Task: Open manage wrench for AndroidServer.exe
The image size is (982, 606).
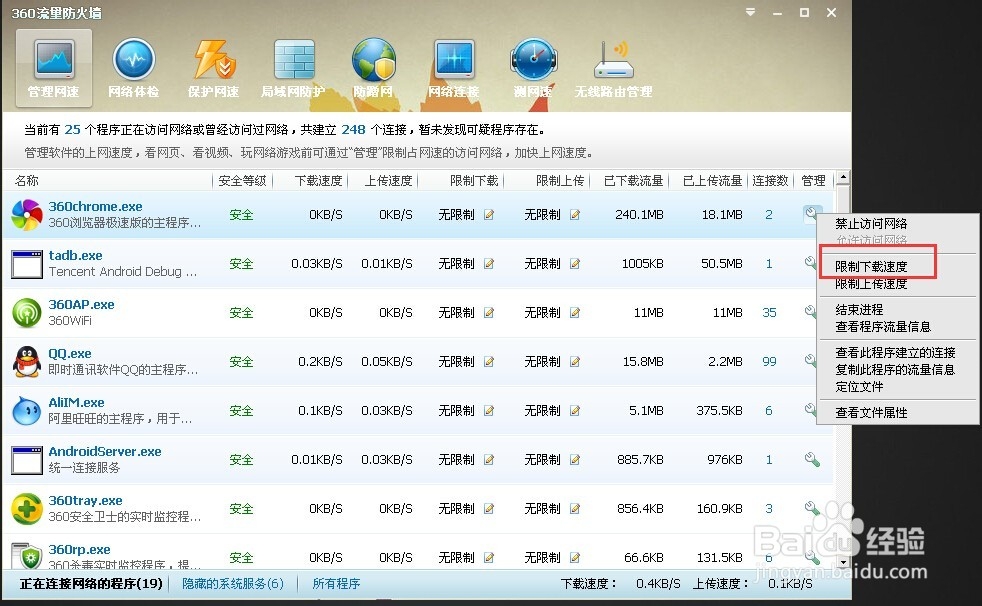Action: 812,460
